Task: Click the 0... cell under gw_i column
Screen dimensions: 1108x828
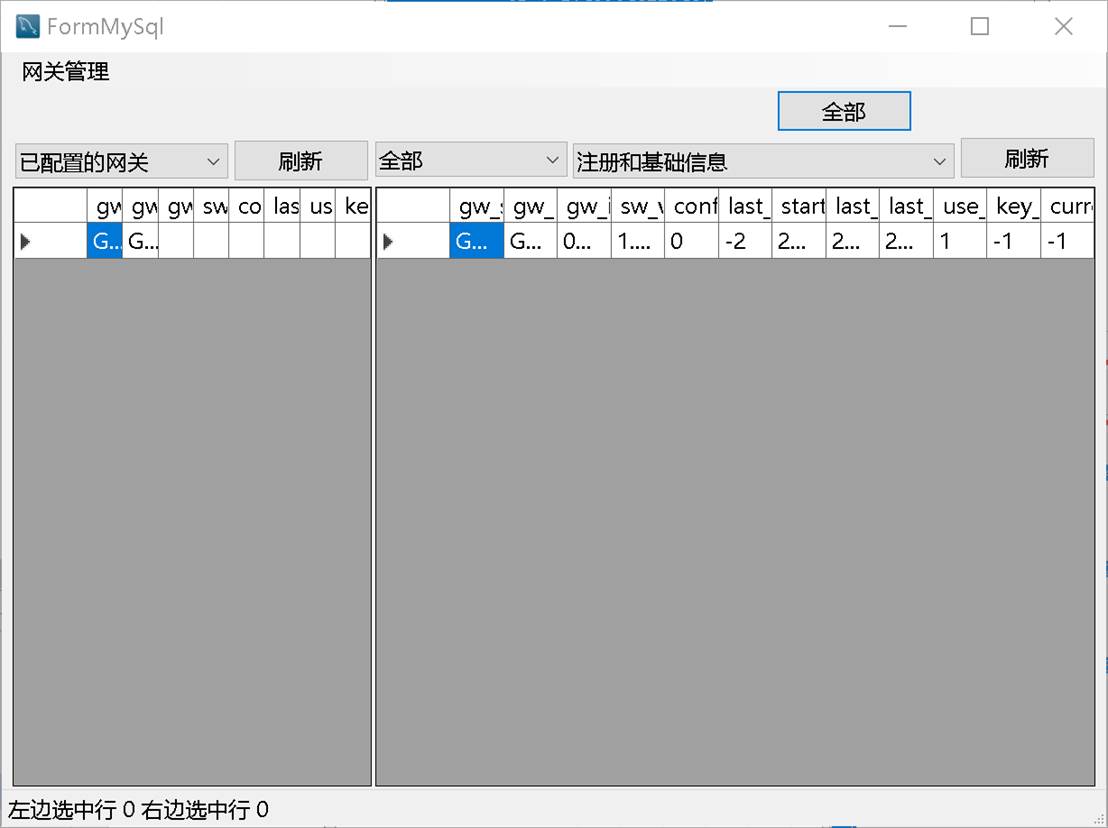Action: (x=584, y=242)
